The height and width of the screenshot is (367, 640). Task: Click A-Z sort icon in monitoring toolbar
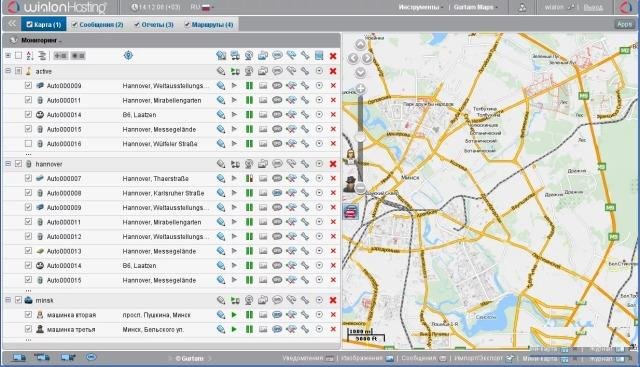click(29, 56)
